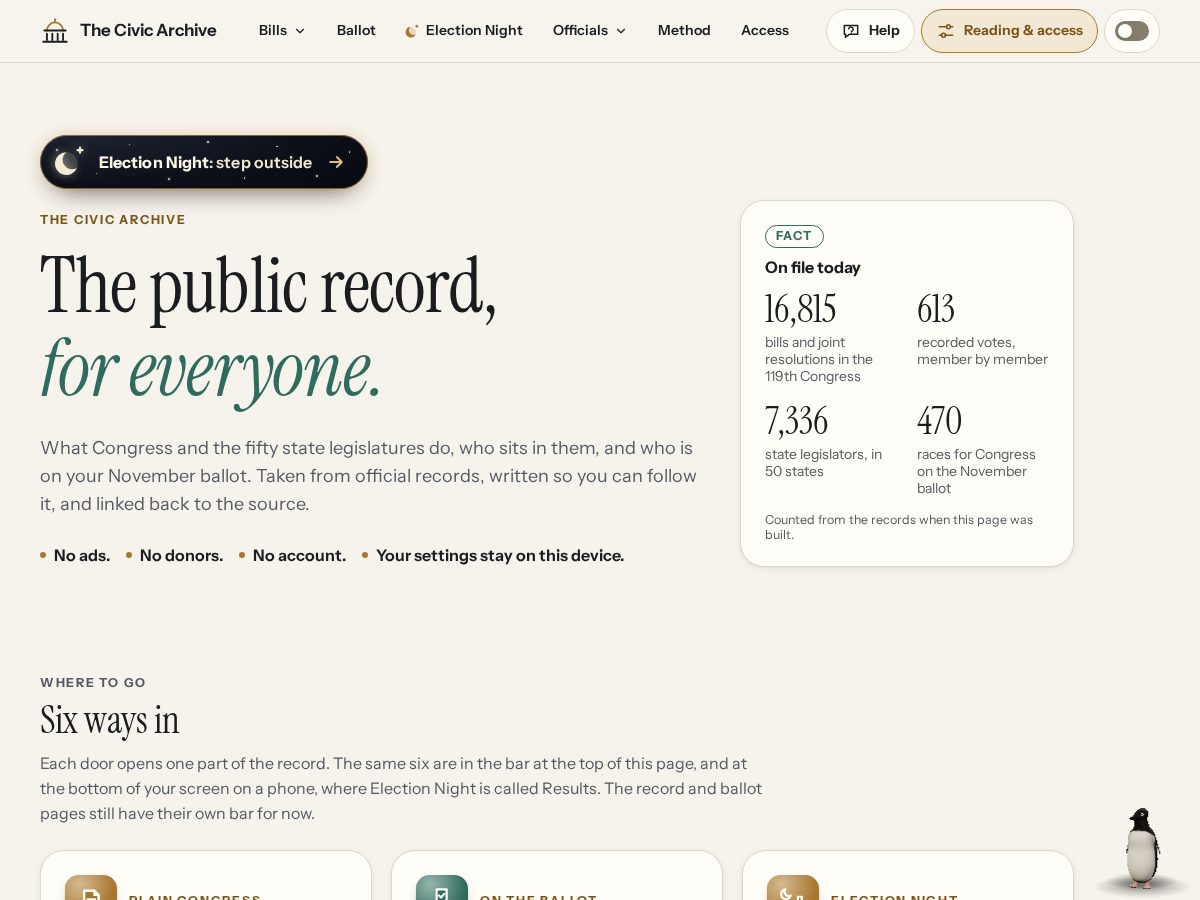Click the On the Ballot card checkmark icon
The image size is (1200, 900).
(442, 888)
